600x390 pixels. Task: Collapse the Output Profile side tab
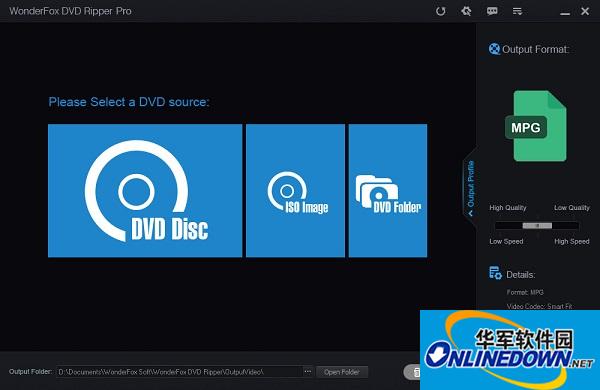470,188
